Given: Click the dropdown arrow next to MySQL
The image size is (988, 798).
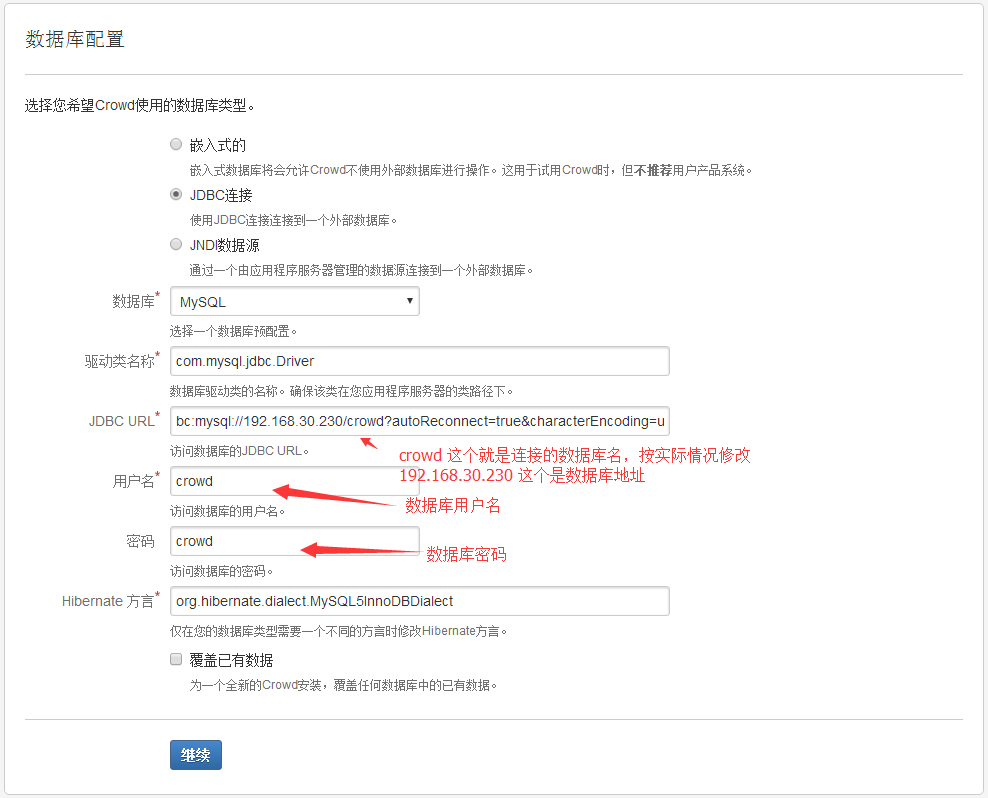Looking at the screenshot, I should tap(410, 301).
